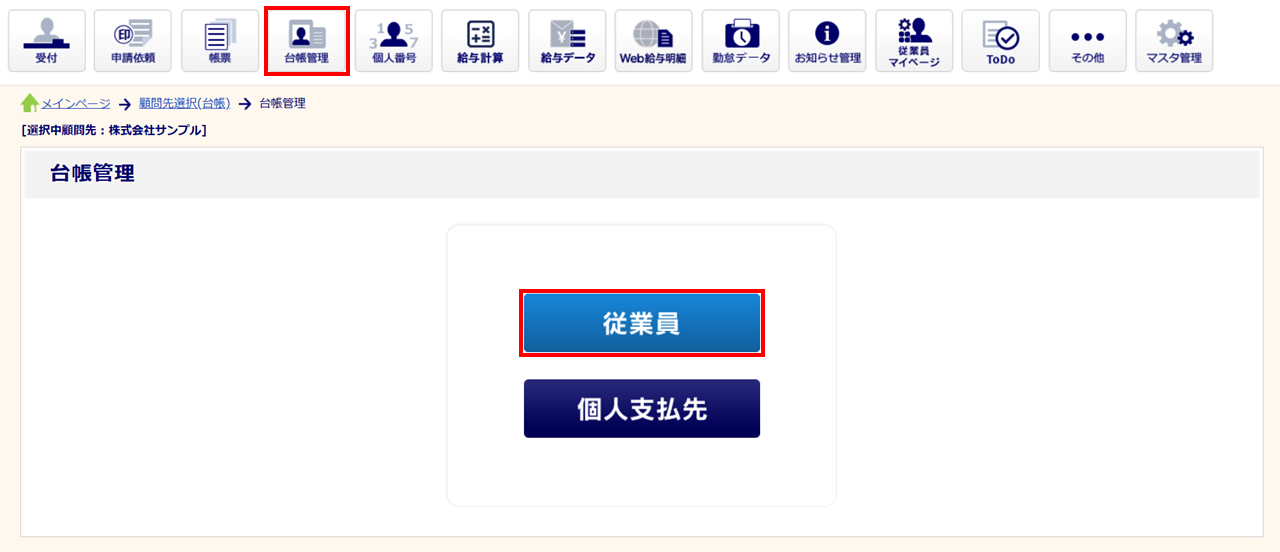The width and height of the screenshot is (1280, 552).
Task: Open the その他 three-dots menu
Action: pyautogui.click(x=1088, y=41)
